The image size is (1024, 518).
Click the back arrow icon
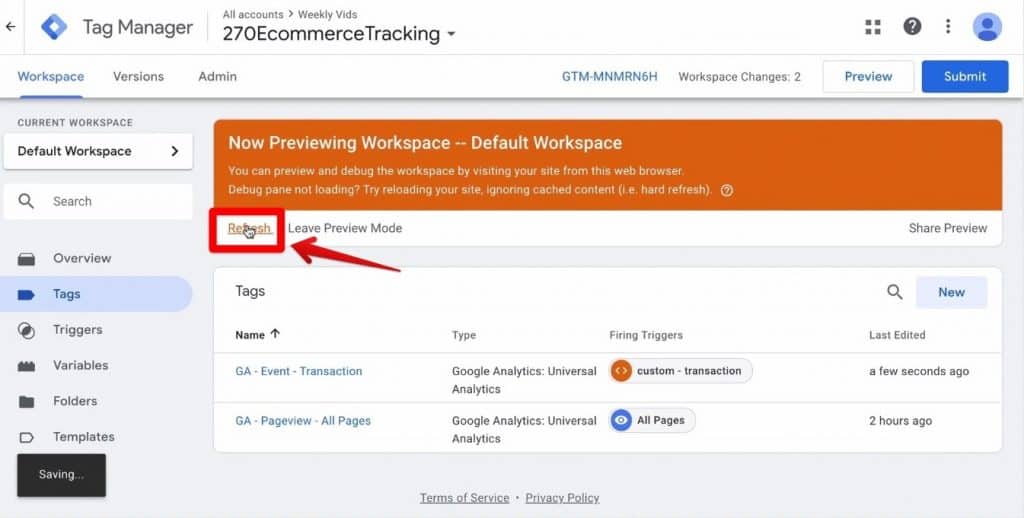11,27
